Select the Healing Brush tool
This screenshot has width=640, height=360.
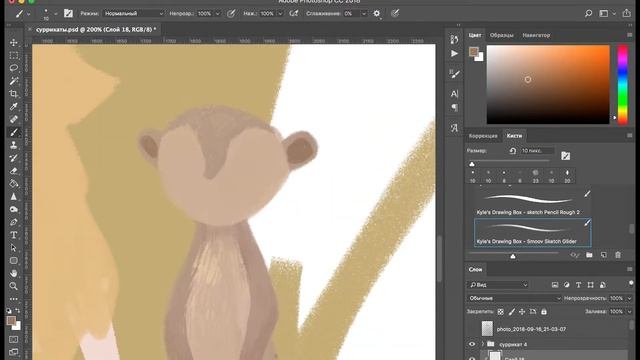[13, 119]
